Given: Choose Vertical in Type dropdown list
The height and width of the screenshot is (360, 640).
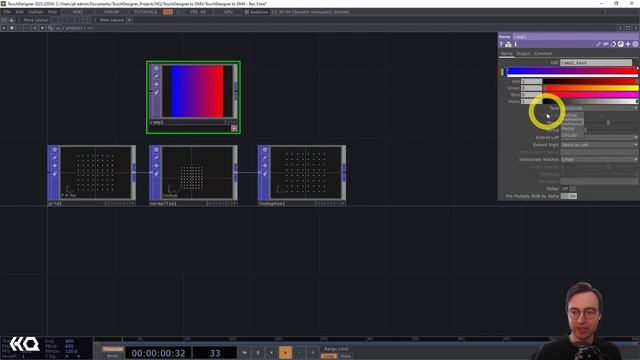Looking at the screenshot, I should [572, 115].
